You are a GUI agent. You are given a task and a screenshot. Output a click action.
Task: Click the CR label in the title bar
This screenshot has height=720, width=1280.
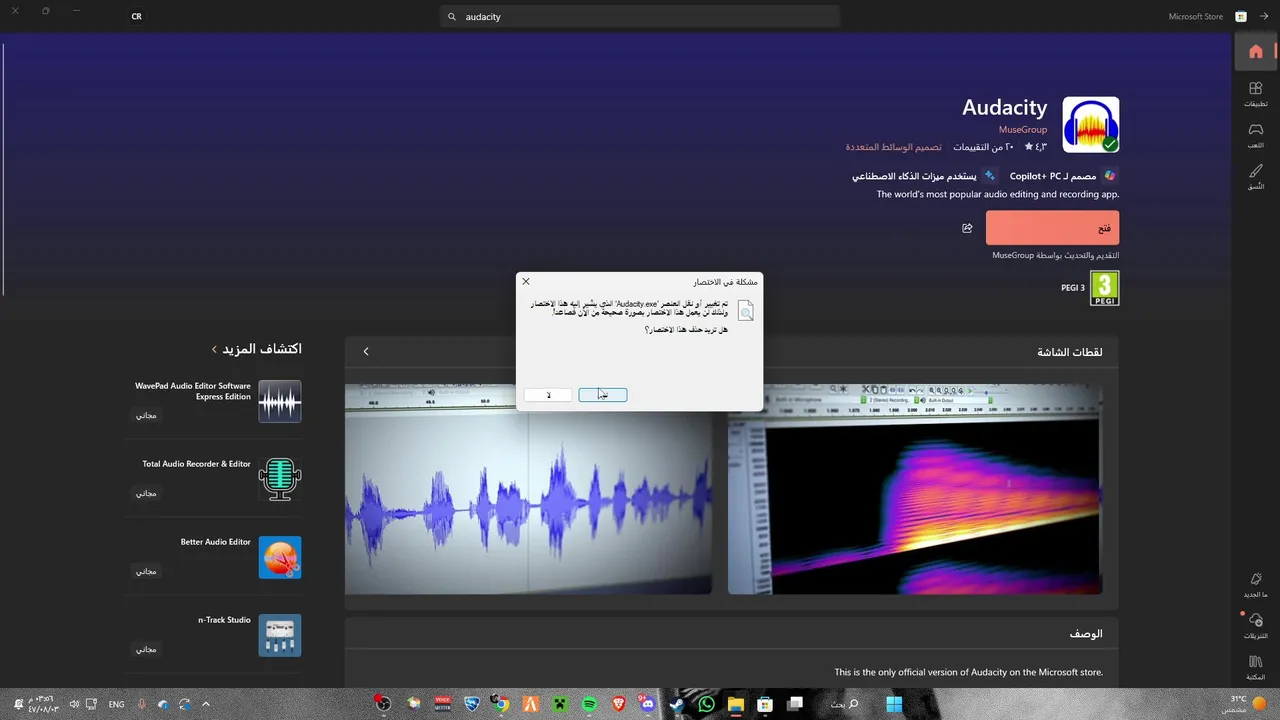click(137, 17)
